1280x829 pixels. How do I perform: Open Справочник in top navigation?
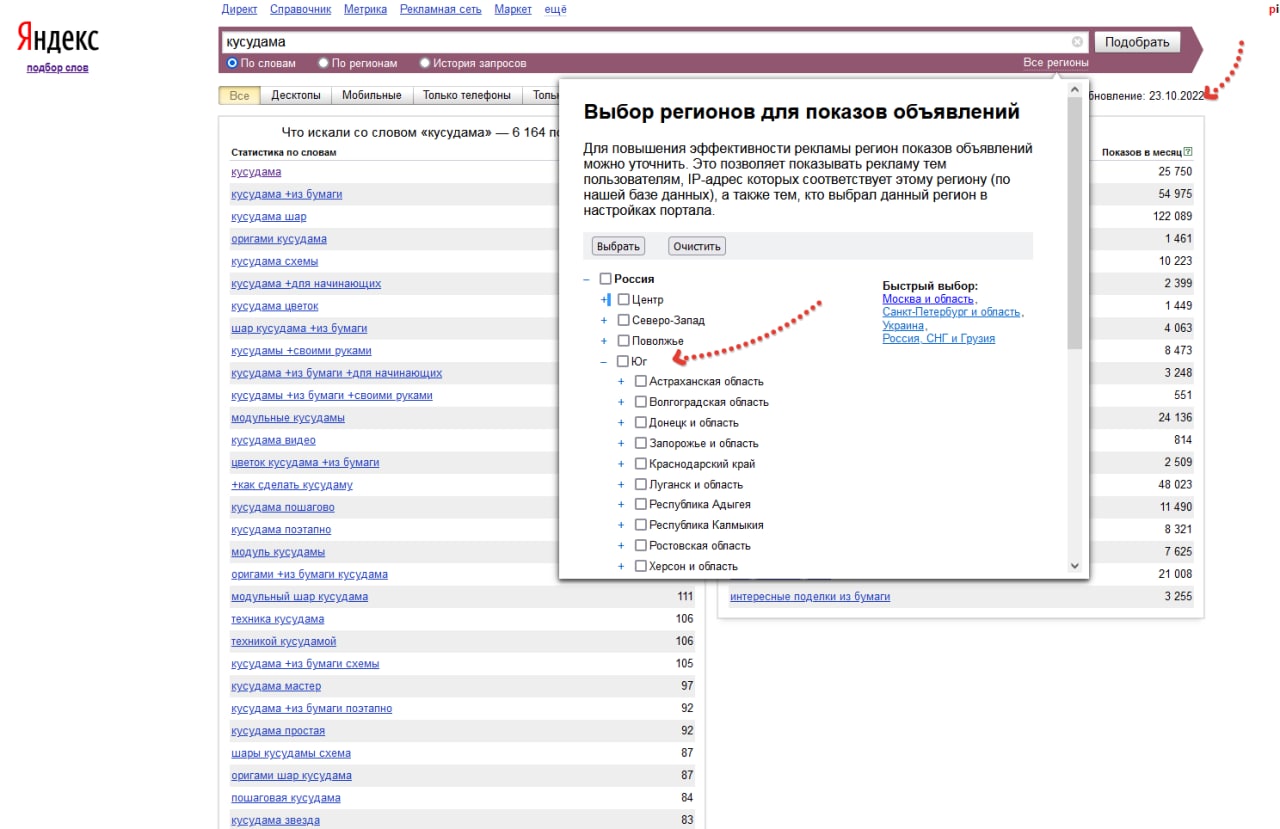click(x=300, y=9)
